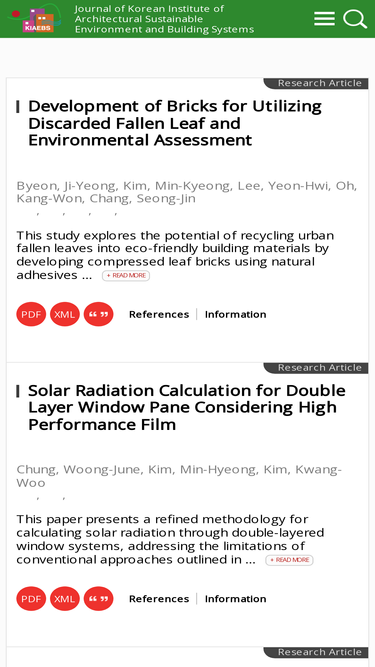The width and height of the screenshot is (375, 667).
Task: Expand READ MORE on the solar radiation abstract
Action: click(290, 560)
